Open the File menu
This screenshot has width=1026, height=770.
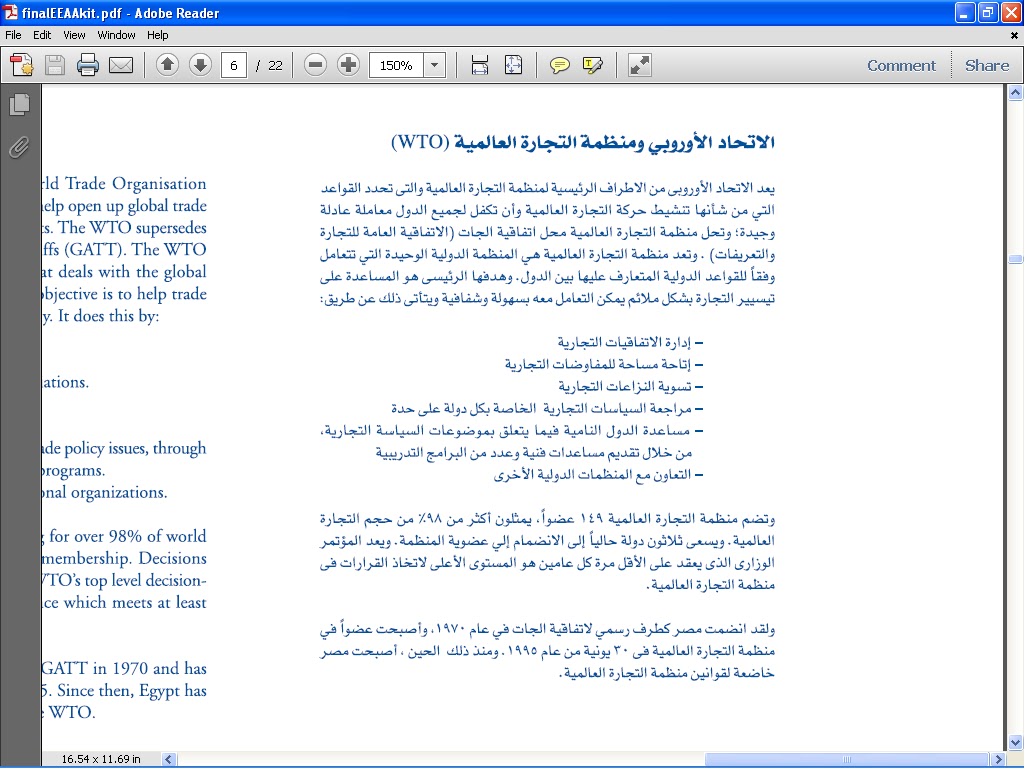pos(13,35)
